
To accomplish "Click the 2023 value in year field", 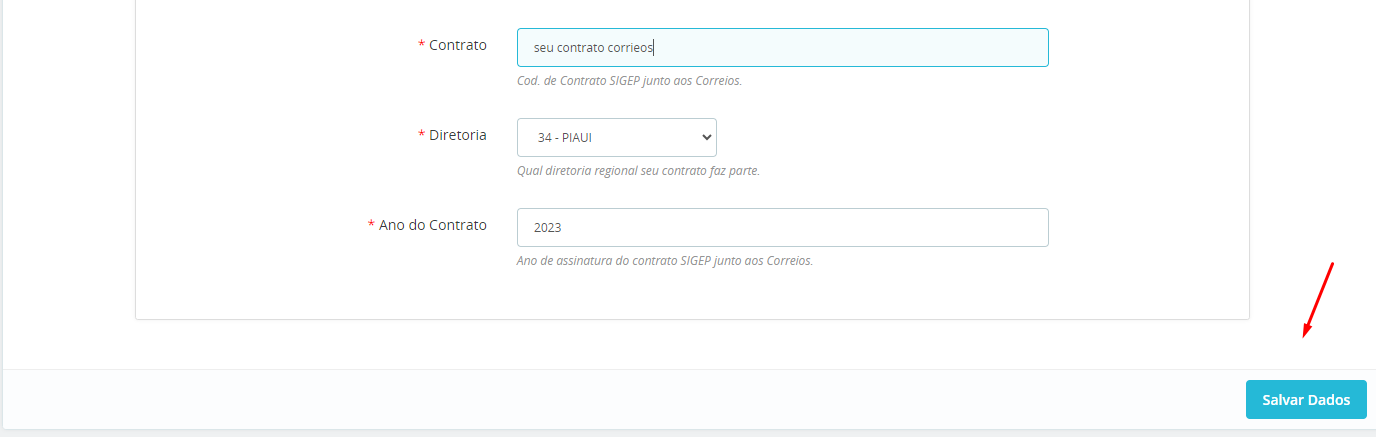I will tap(547, 227).
